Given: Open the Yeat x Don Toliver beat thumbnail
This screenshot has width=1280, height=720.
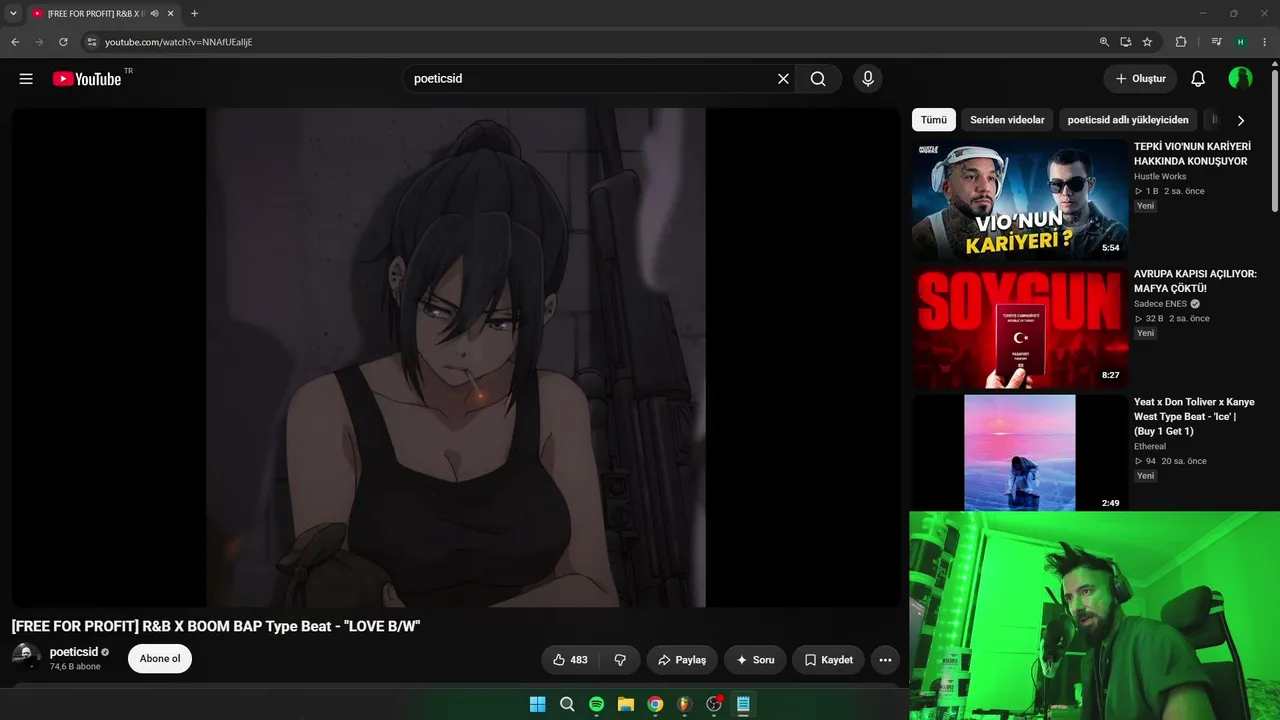Looking at the screenshot, I should pos(1019,453).
